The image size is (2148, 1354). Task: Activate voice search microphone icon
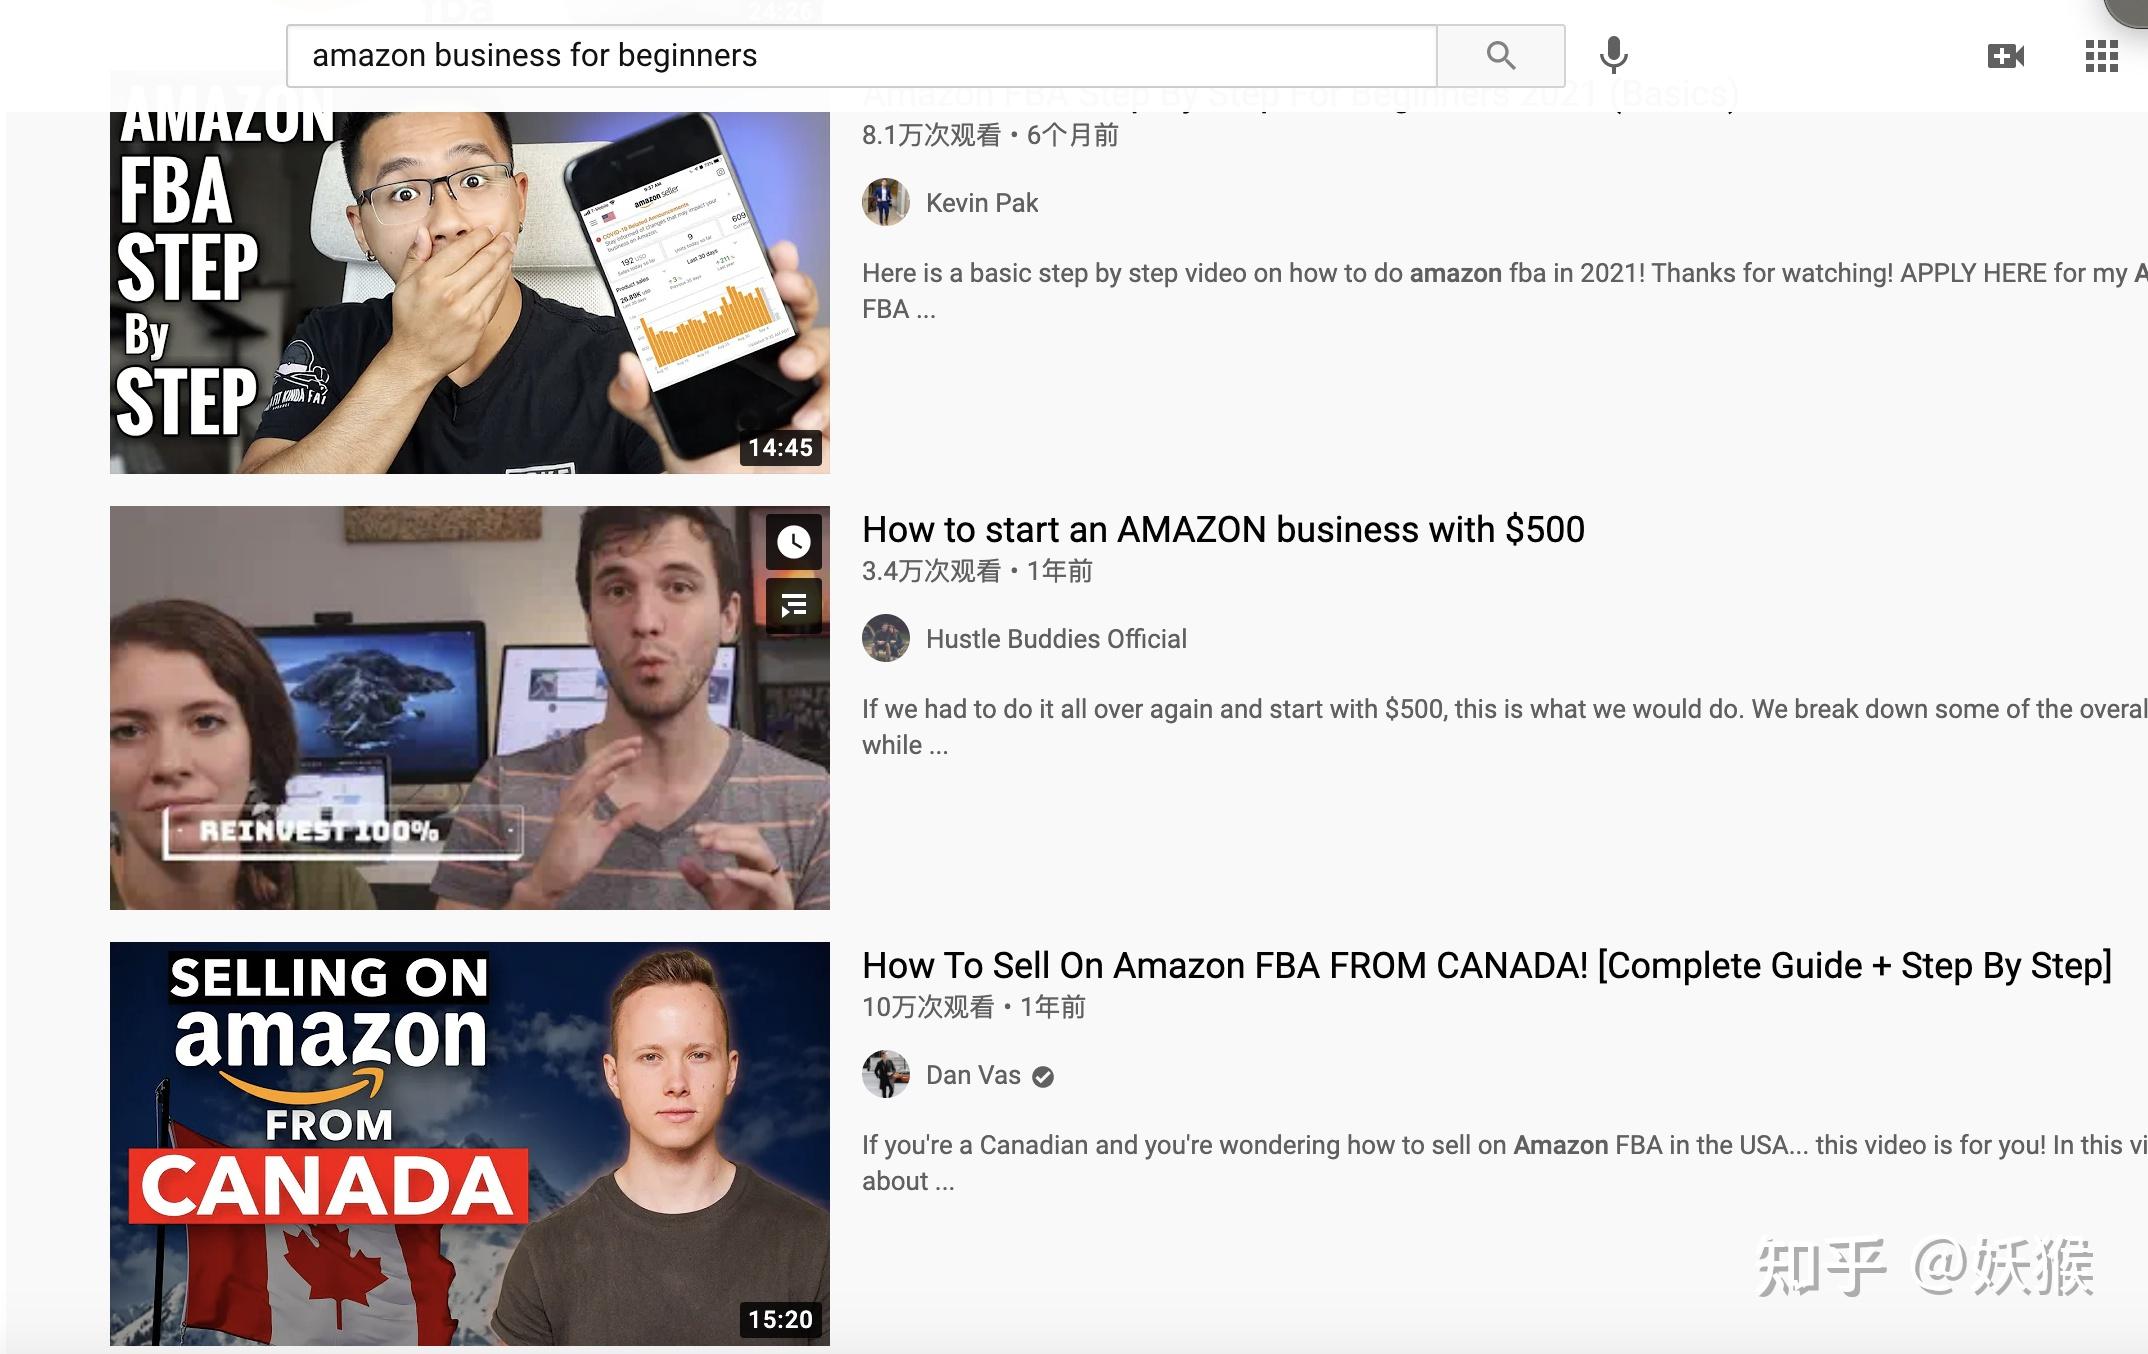click(x=1613, y=55)
